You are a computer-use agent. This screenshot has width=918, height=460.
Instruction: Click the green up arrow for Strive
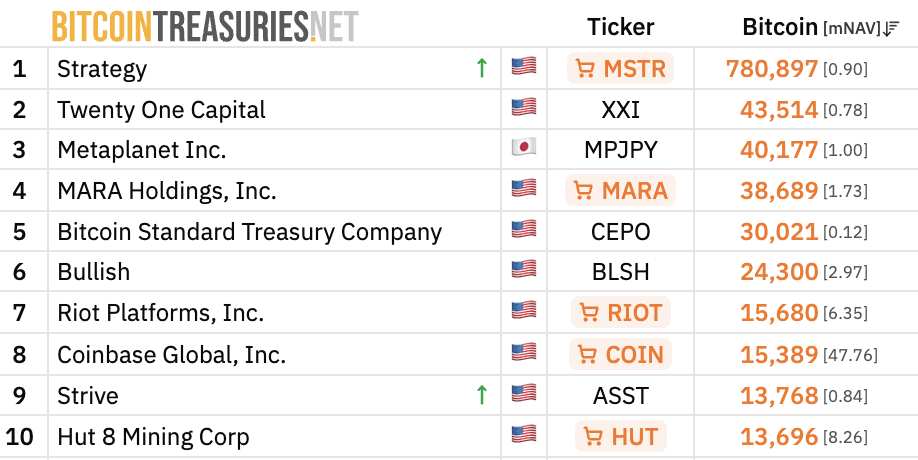click(x=481, y=395)
